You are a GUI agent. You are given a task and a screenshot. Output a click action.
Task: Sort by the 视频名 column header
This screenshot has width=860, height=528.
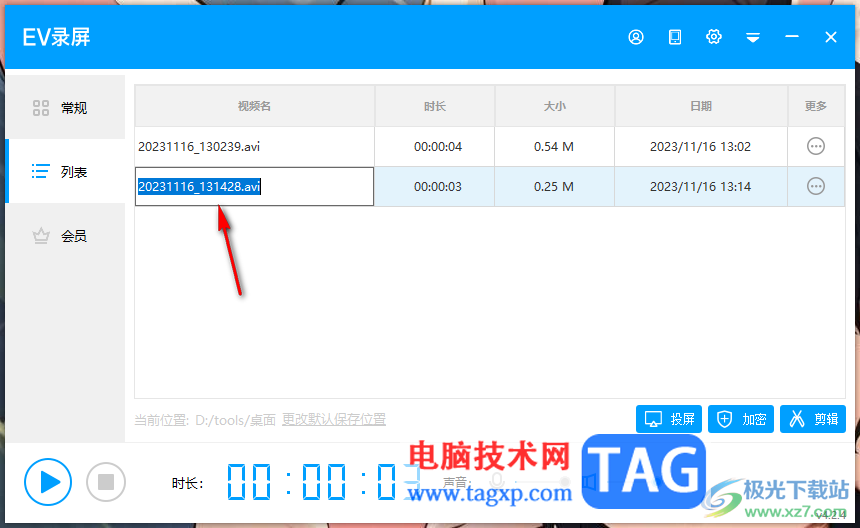(254, 106)
